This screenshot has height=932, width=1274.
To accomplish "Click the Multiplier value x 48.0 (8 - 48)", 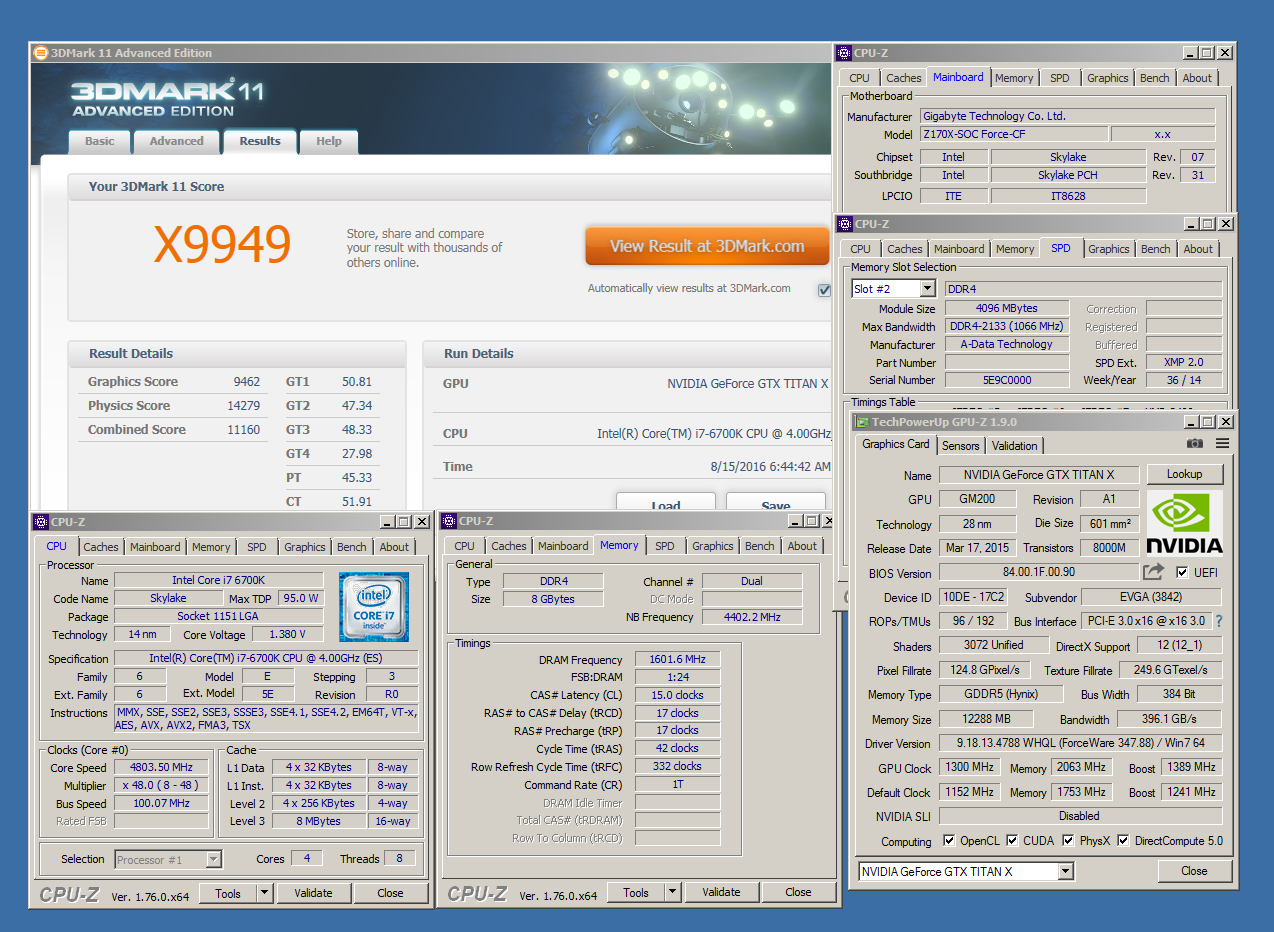I will pyautogui.click(x=161, y=786).
